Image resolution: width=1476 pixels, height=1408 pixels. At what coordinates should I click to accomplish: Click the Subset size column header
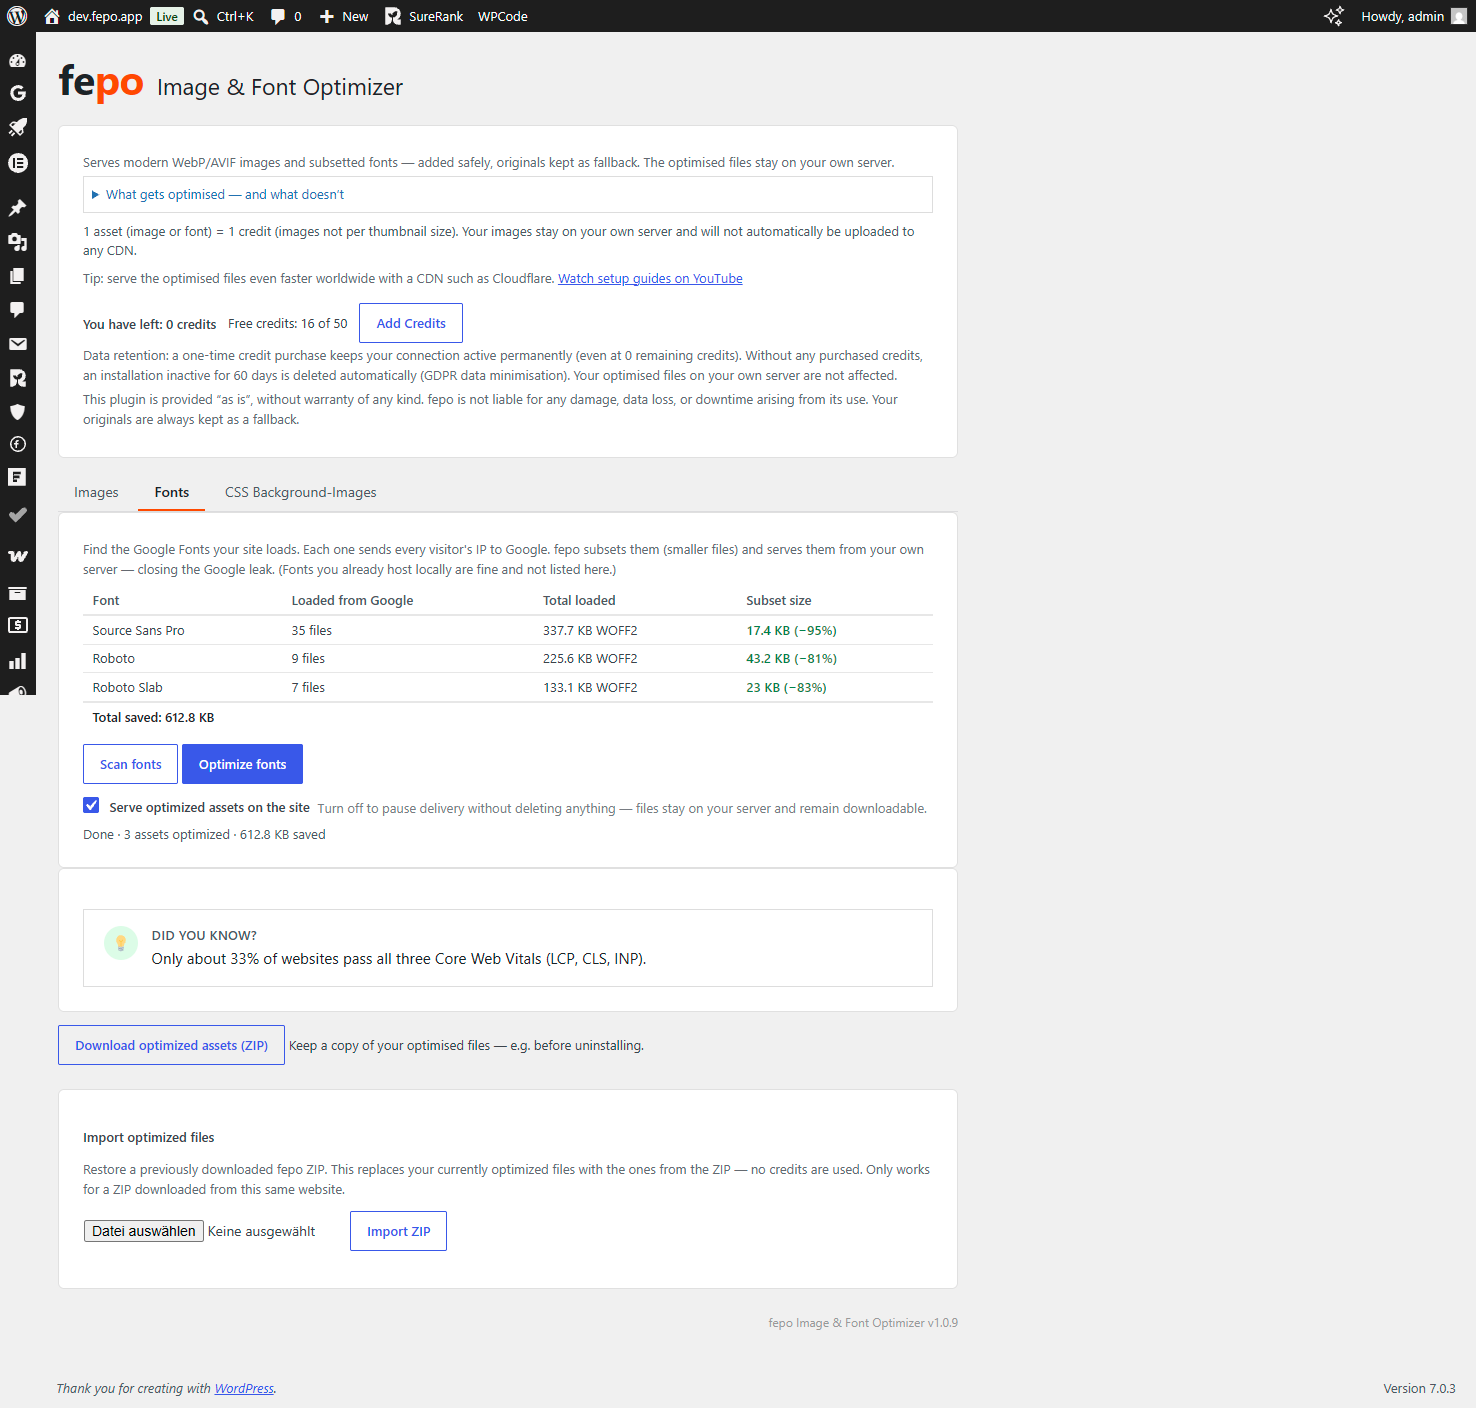tap(779, 600)
